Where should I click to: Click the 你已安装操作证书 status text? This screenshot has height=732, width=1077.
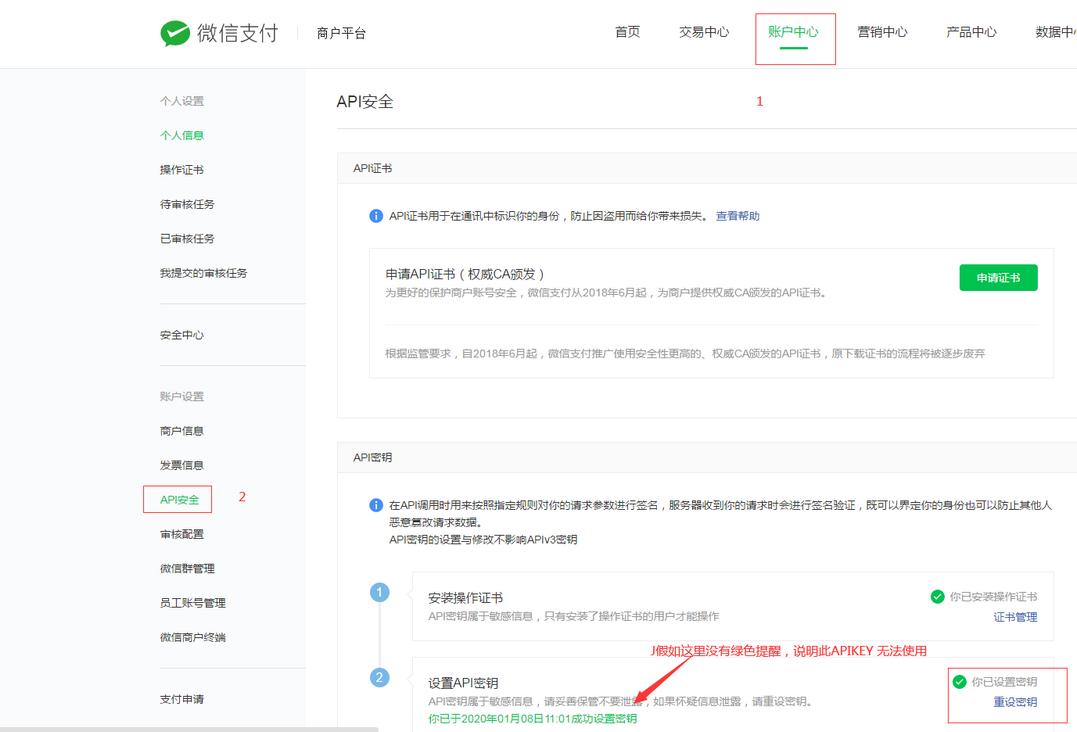pos(993,597)
